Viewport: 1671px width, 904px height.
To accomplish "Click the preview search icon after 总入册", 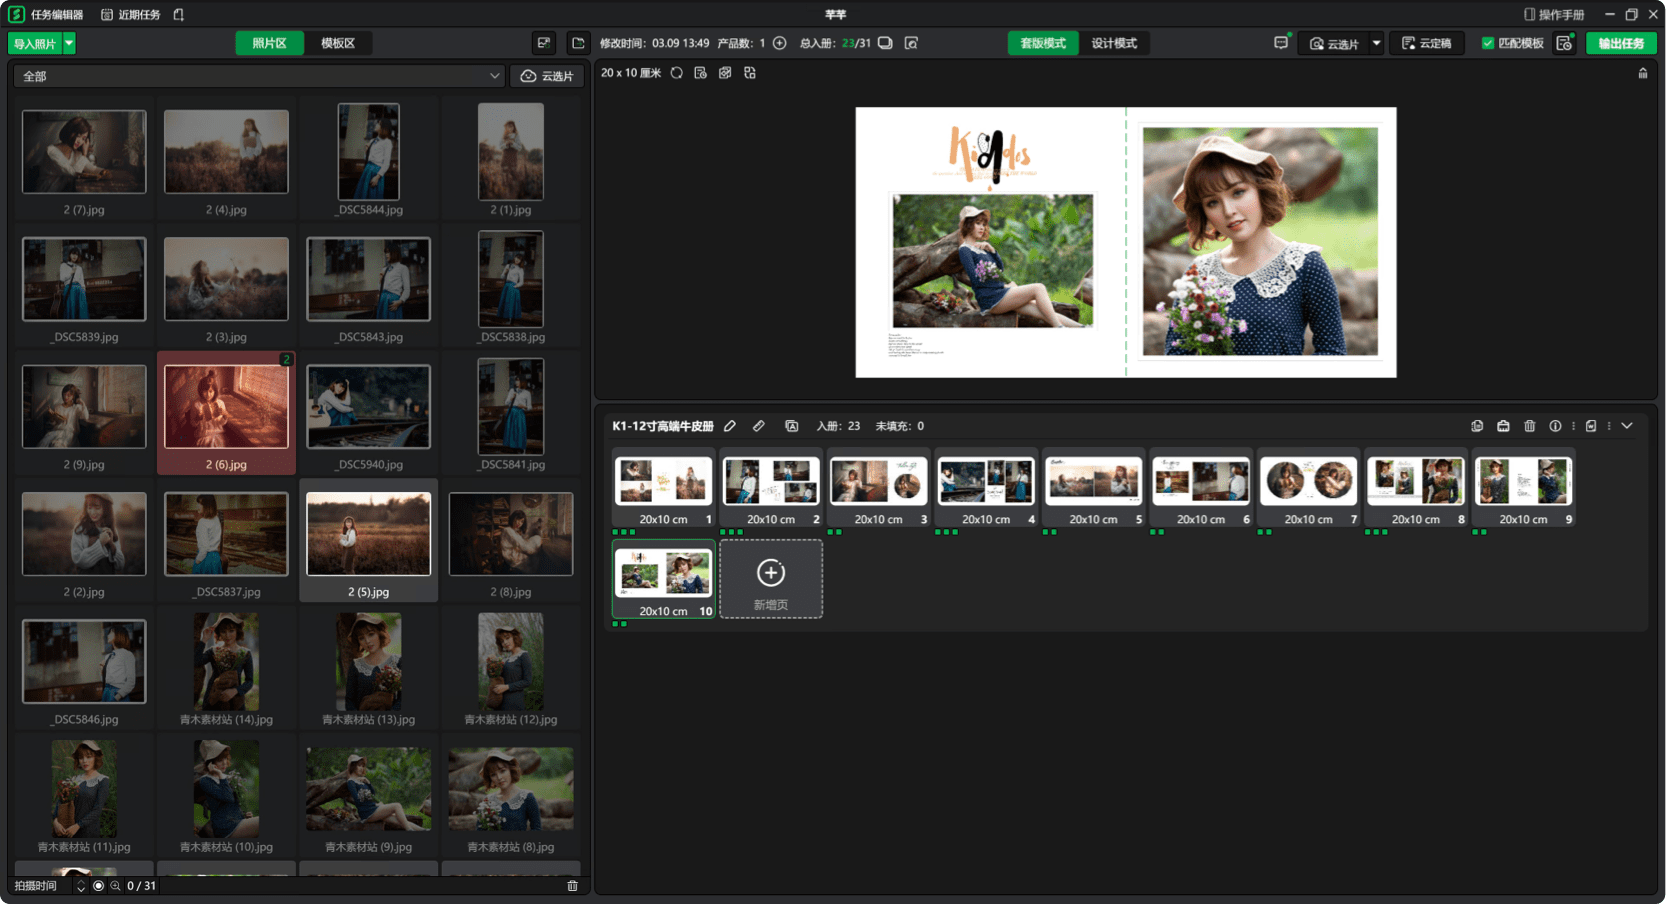I will click(x=911, y=43).
